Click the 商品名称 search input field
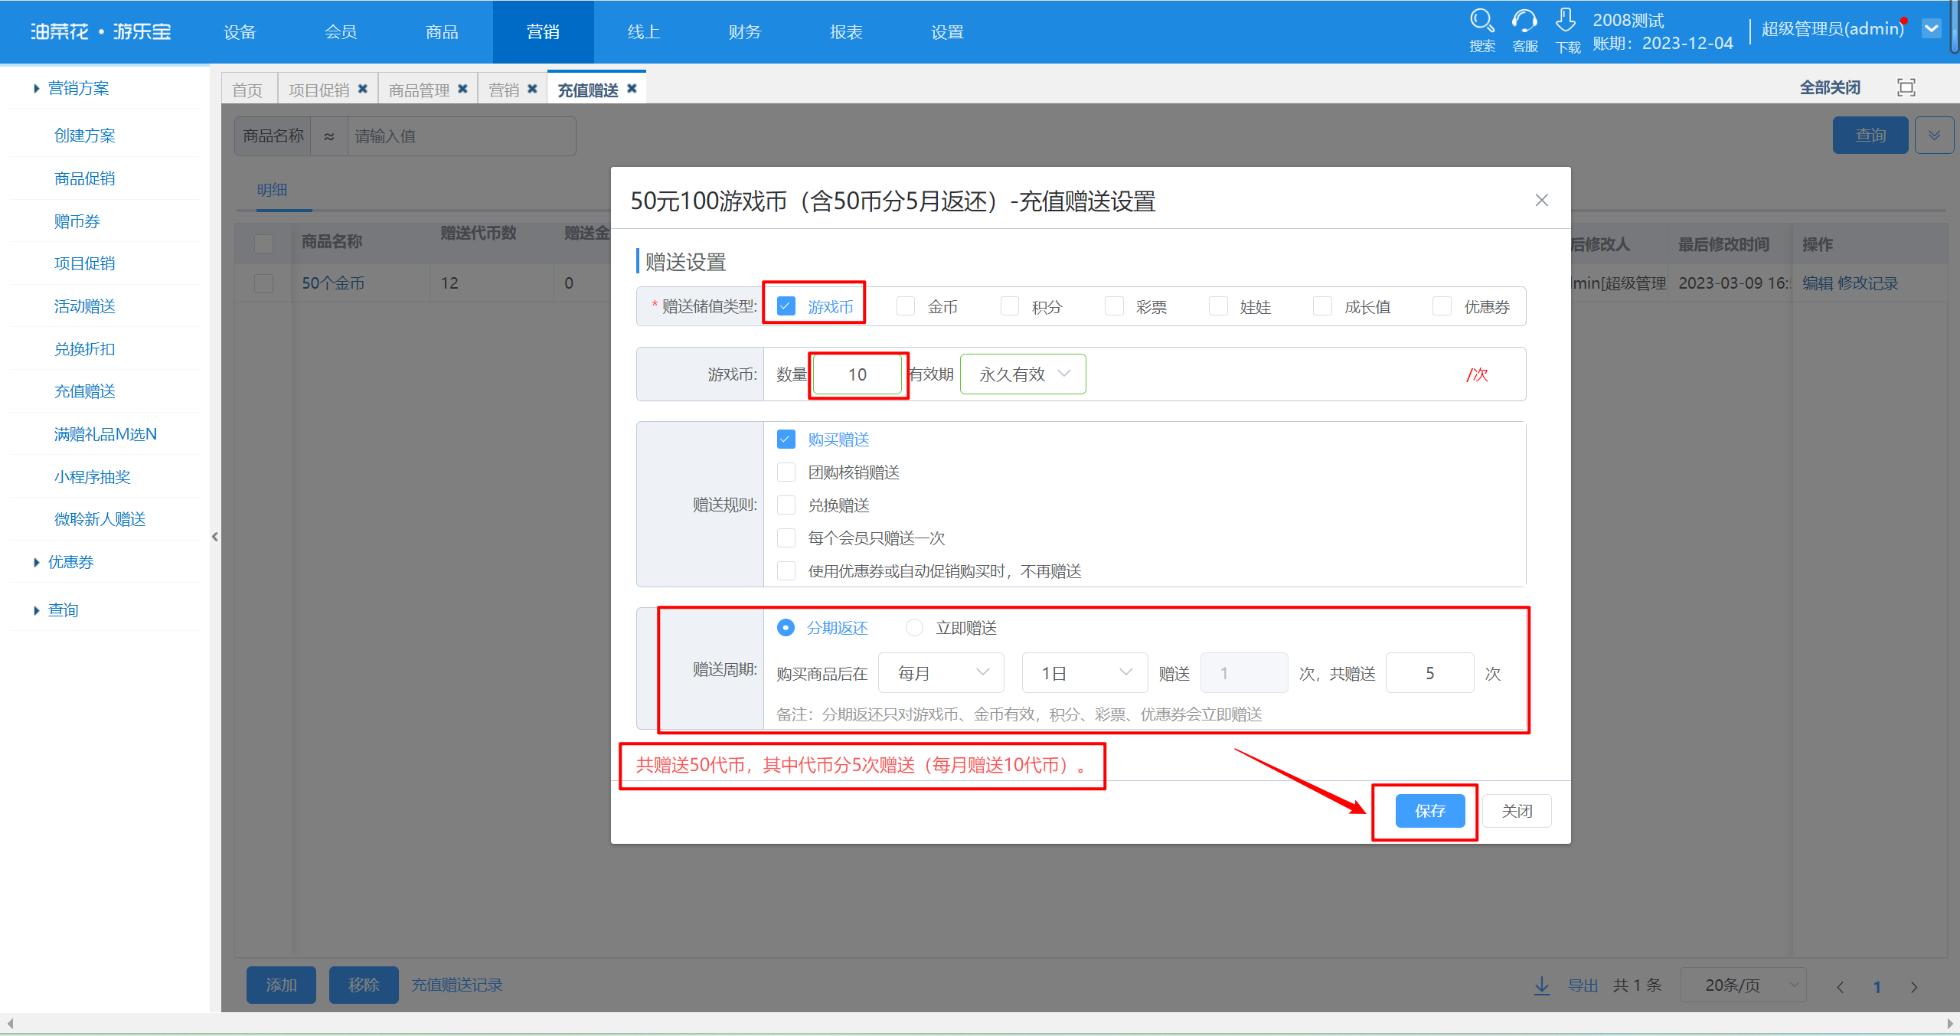This screenshot has width=1960, height=1036. 461,136
